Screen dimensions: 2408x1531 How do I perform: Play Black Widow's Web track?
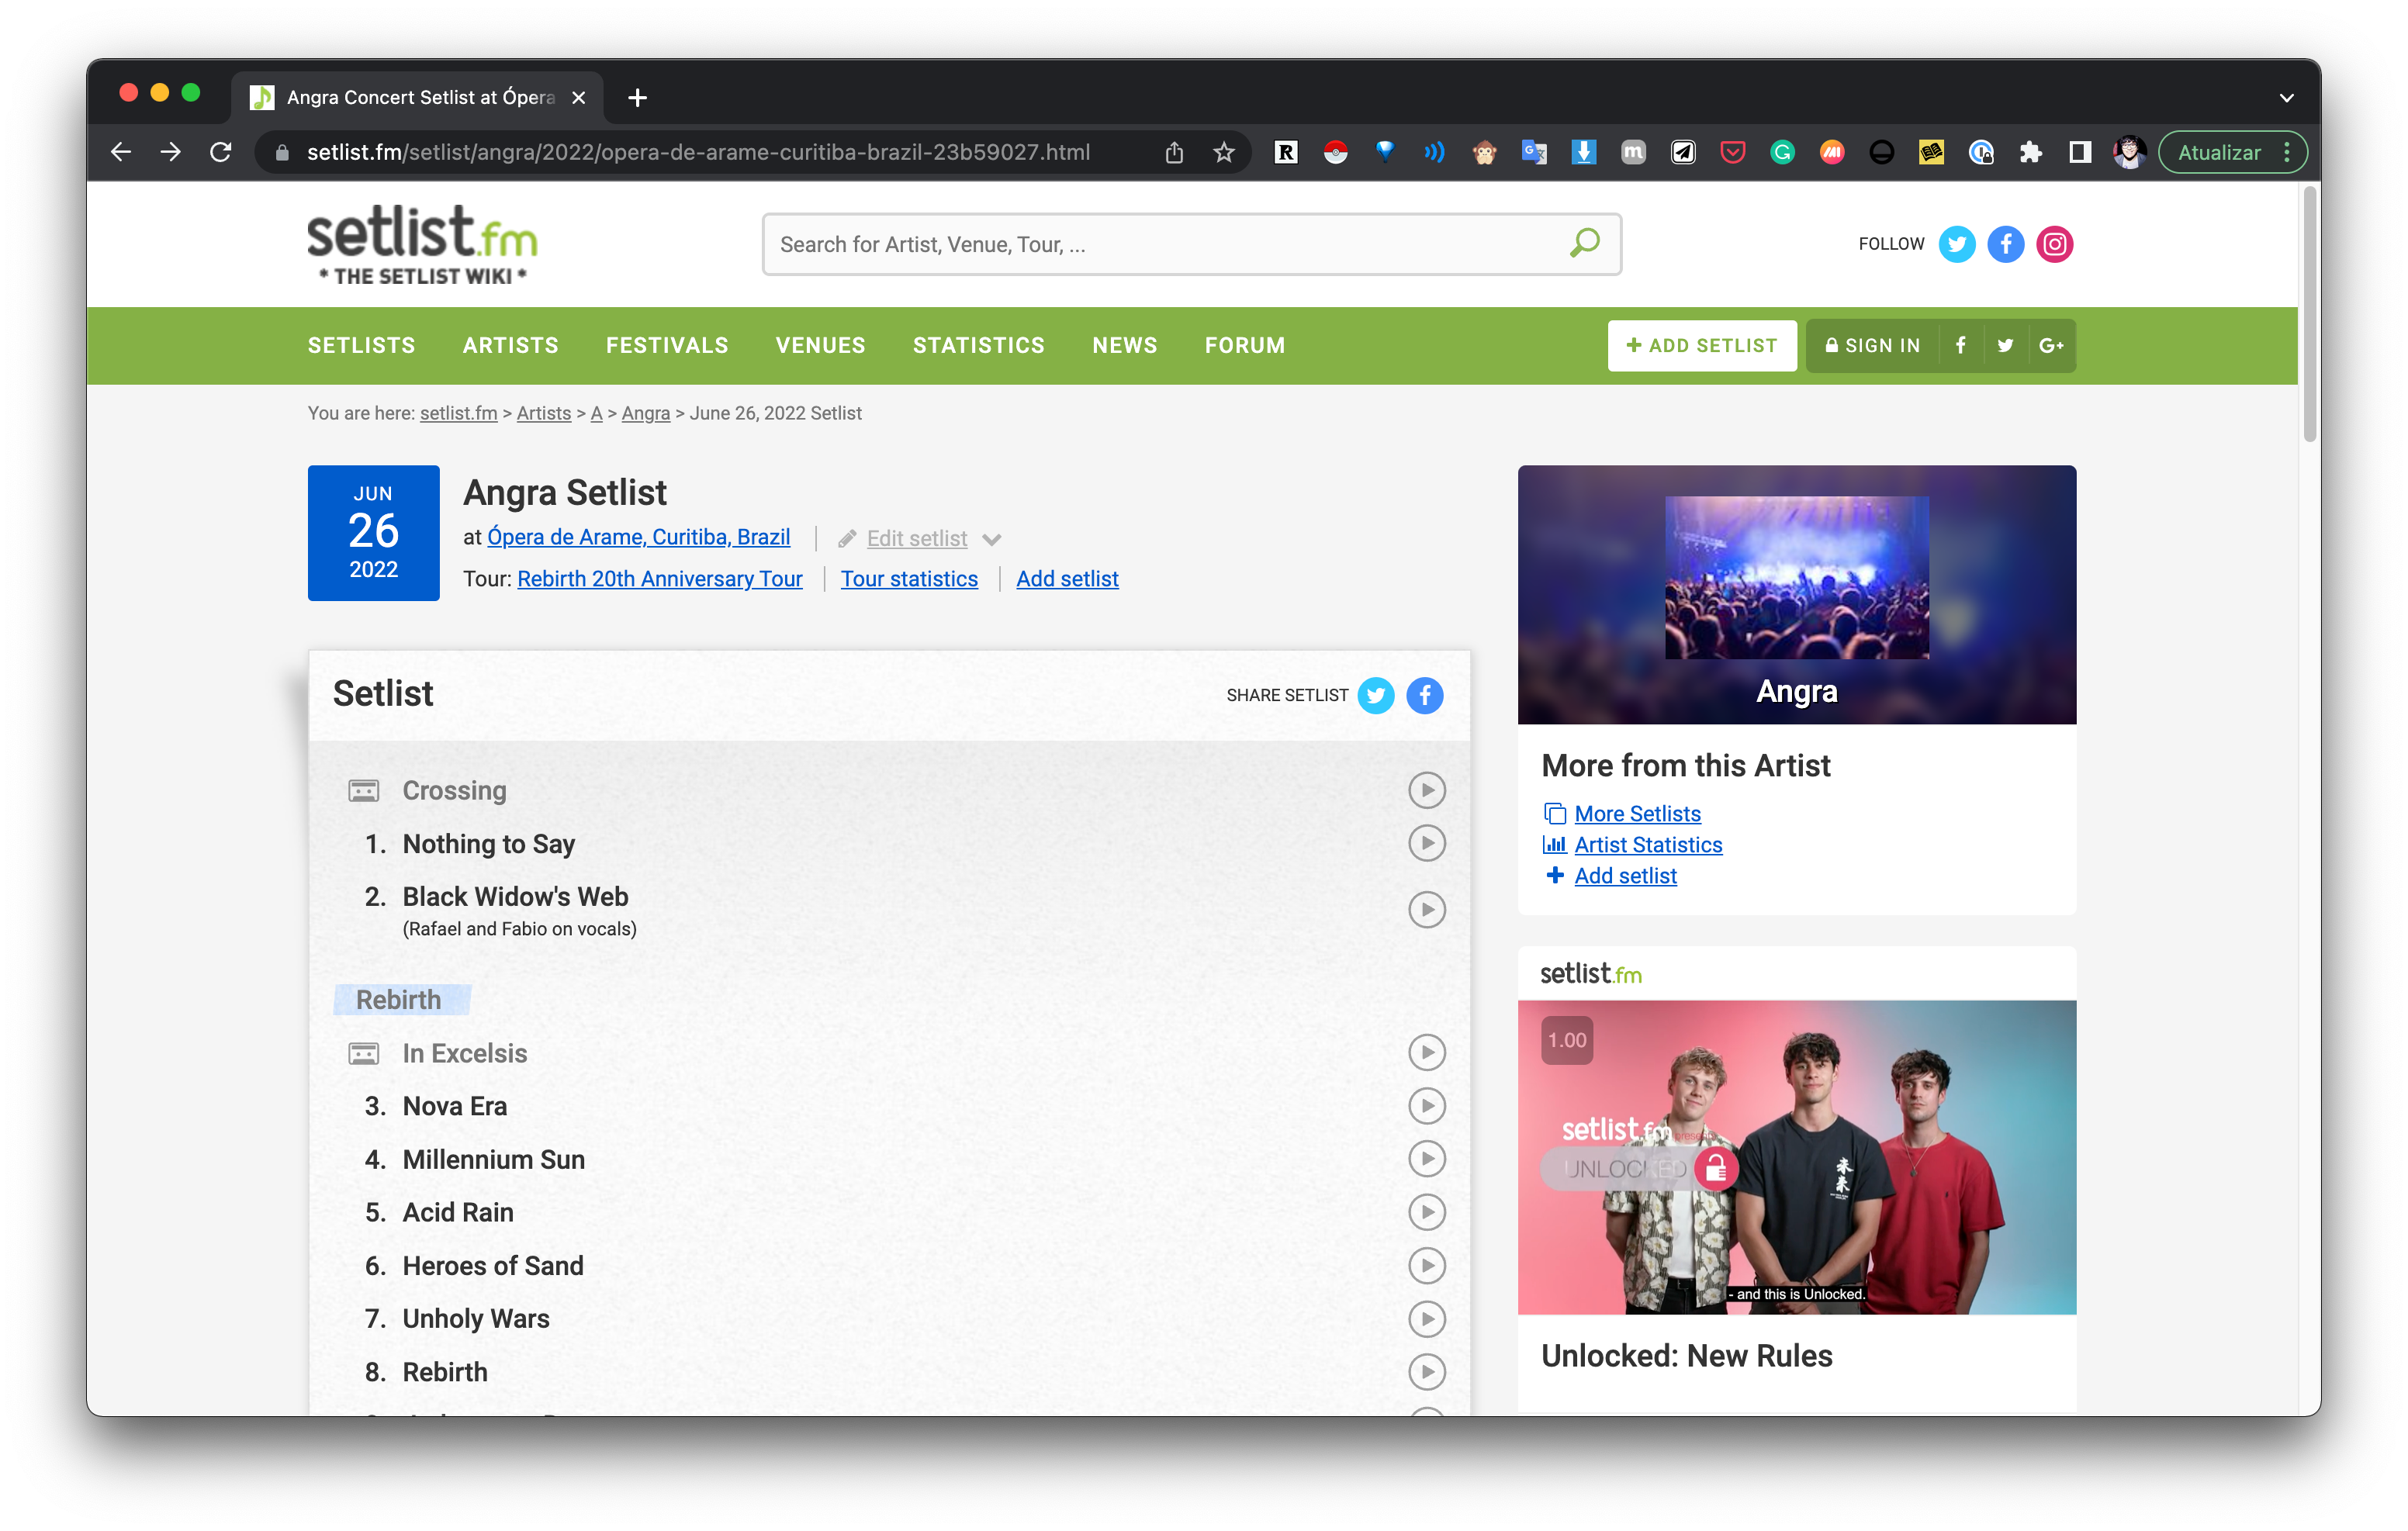click(1426, 909)
